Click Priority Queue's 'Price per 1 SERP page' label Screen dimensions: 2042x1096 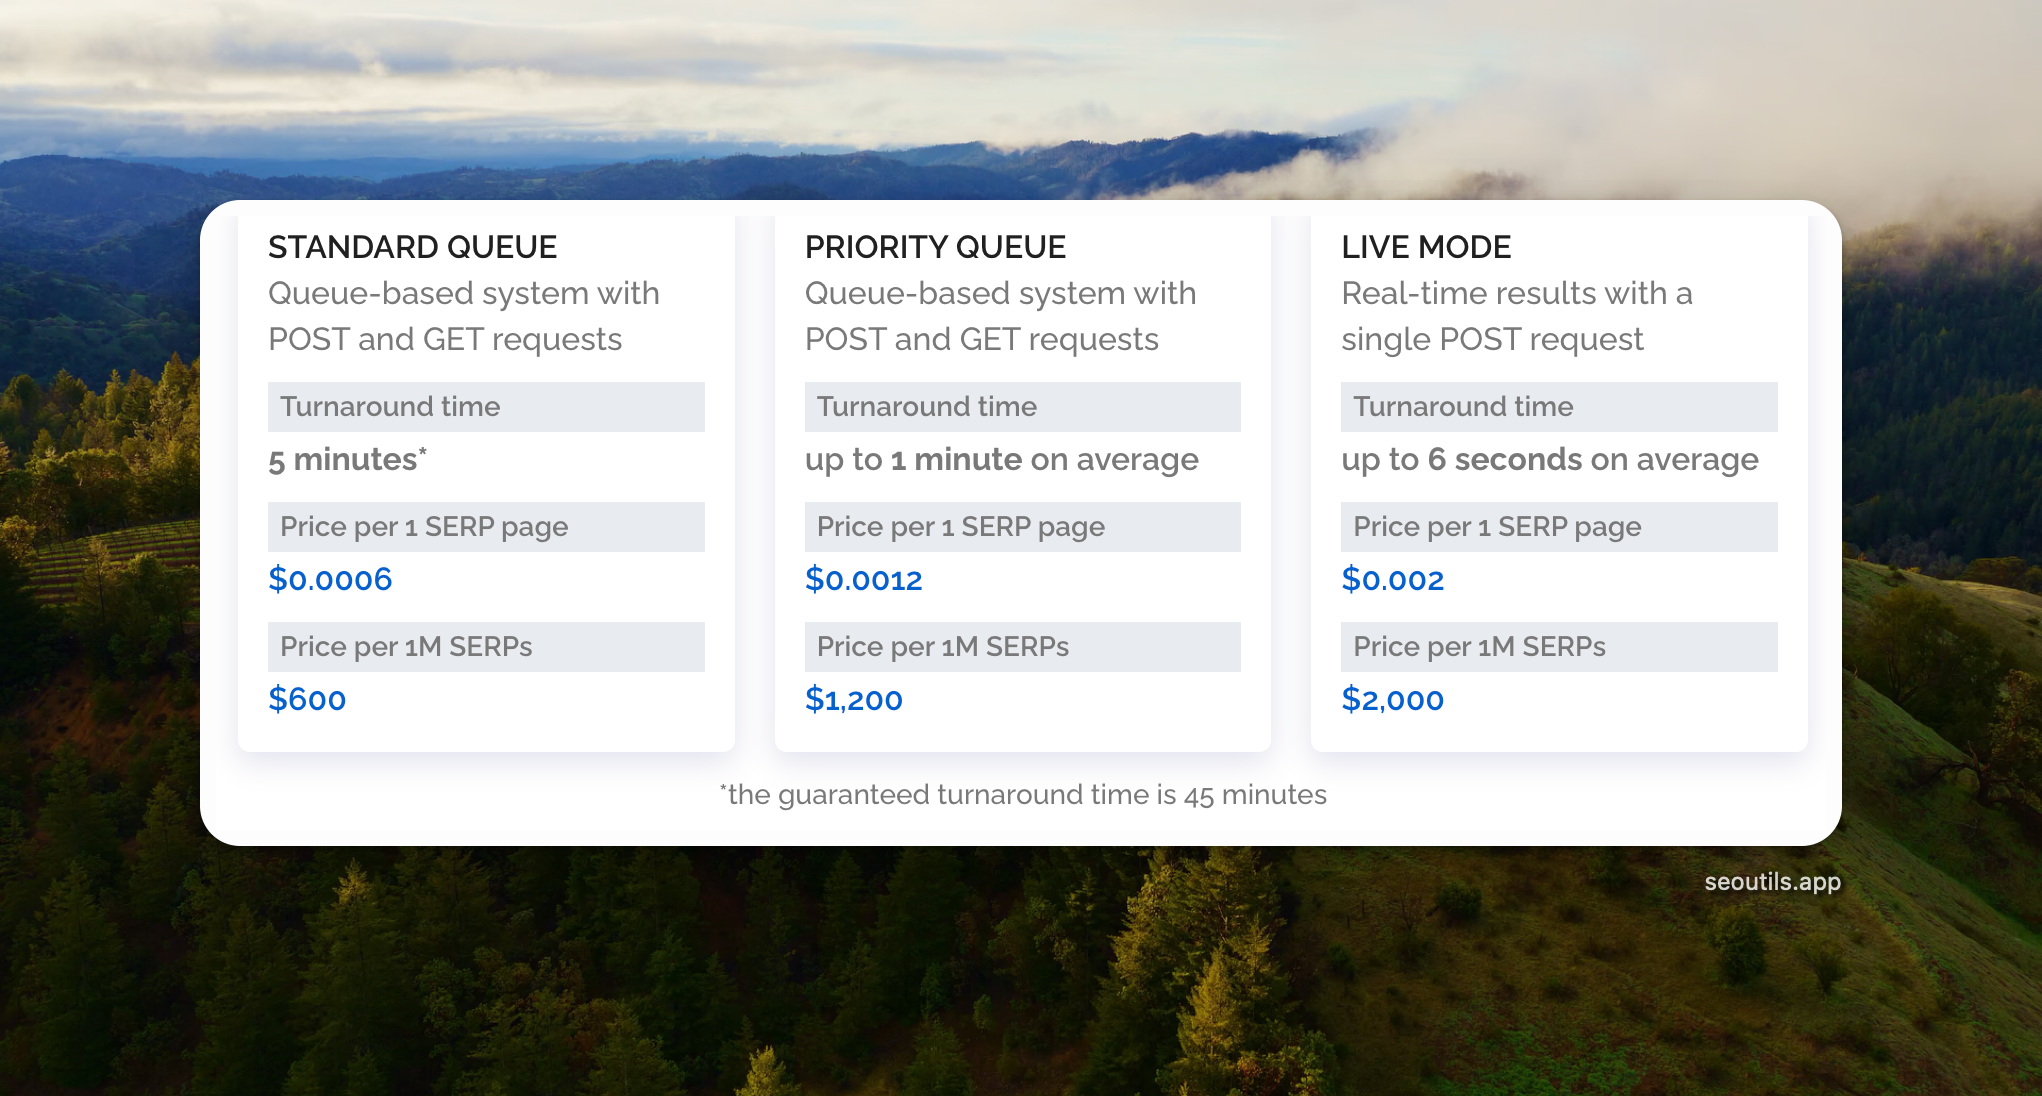pos(960,527)
